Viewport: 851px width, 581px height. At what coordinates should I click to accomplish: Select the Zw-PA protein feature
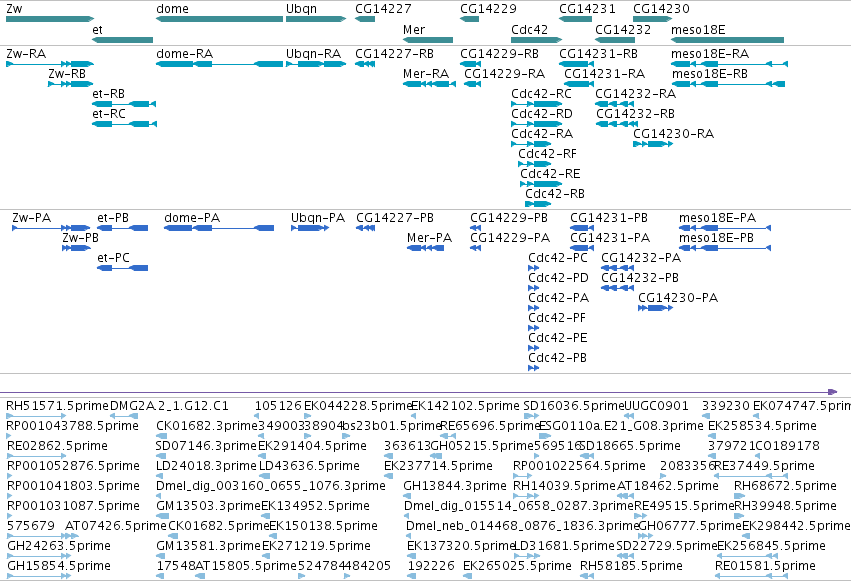pos(51,228)
